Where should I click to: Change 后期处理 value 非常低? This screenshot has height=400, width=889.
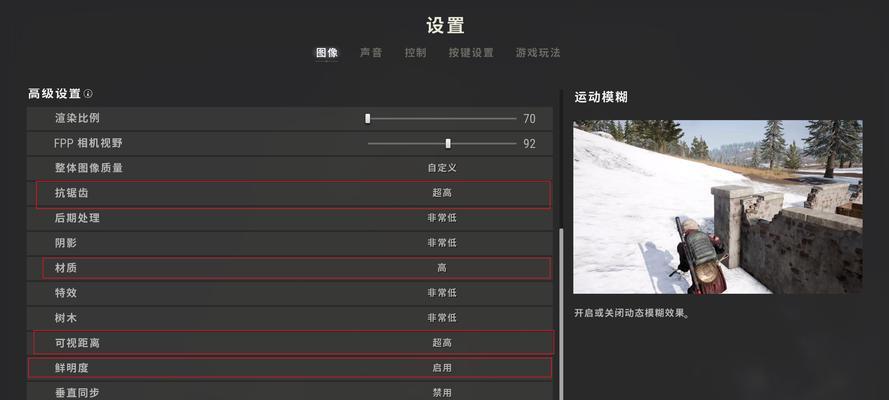coord(442,218)
